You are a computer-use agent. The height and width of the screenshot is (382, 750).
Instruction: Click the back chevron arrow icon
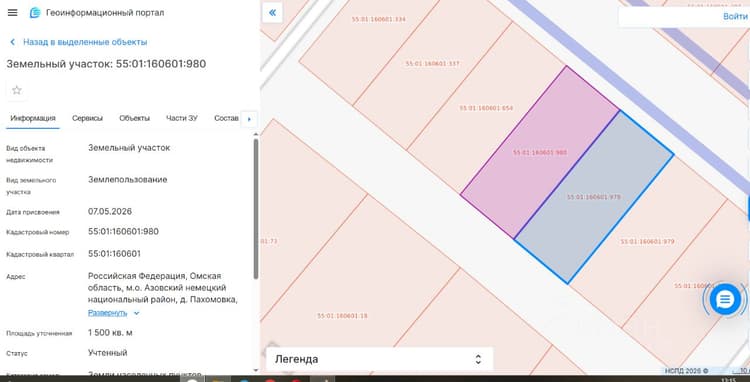(12, 42)
